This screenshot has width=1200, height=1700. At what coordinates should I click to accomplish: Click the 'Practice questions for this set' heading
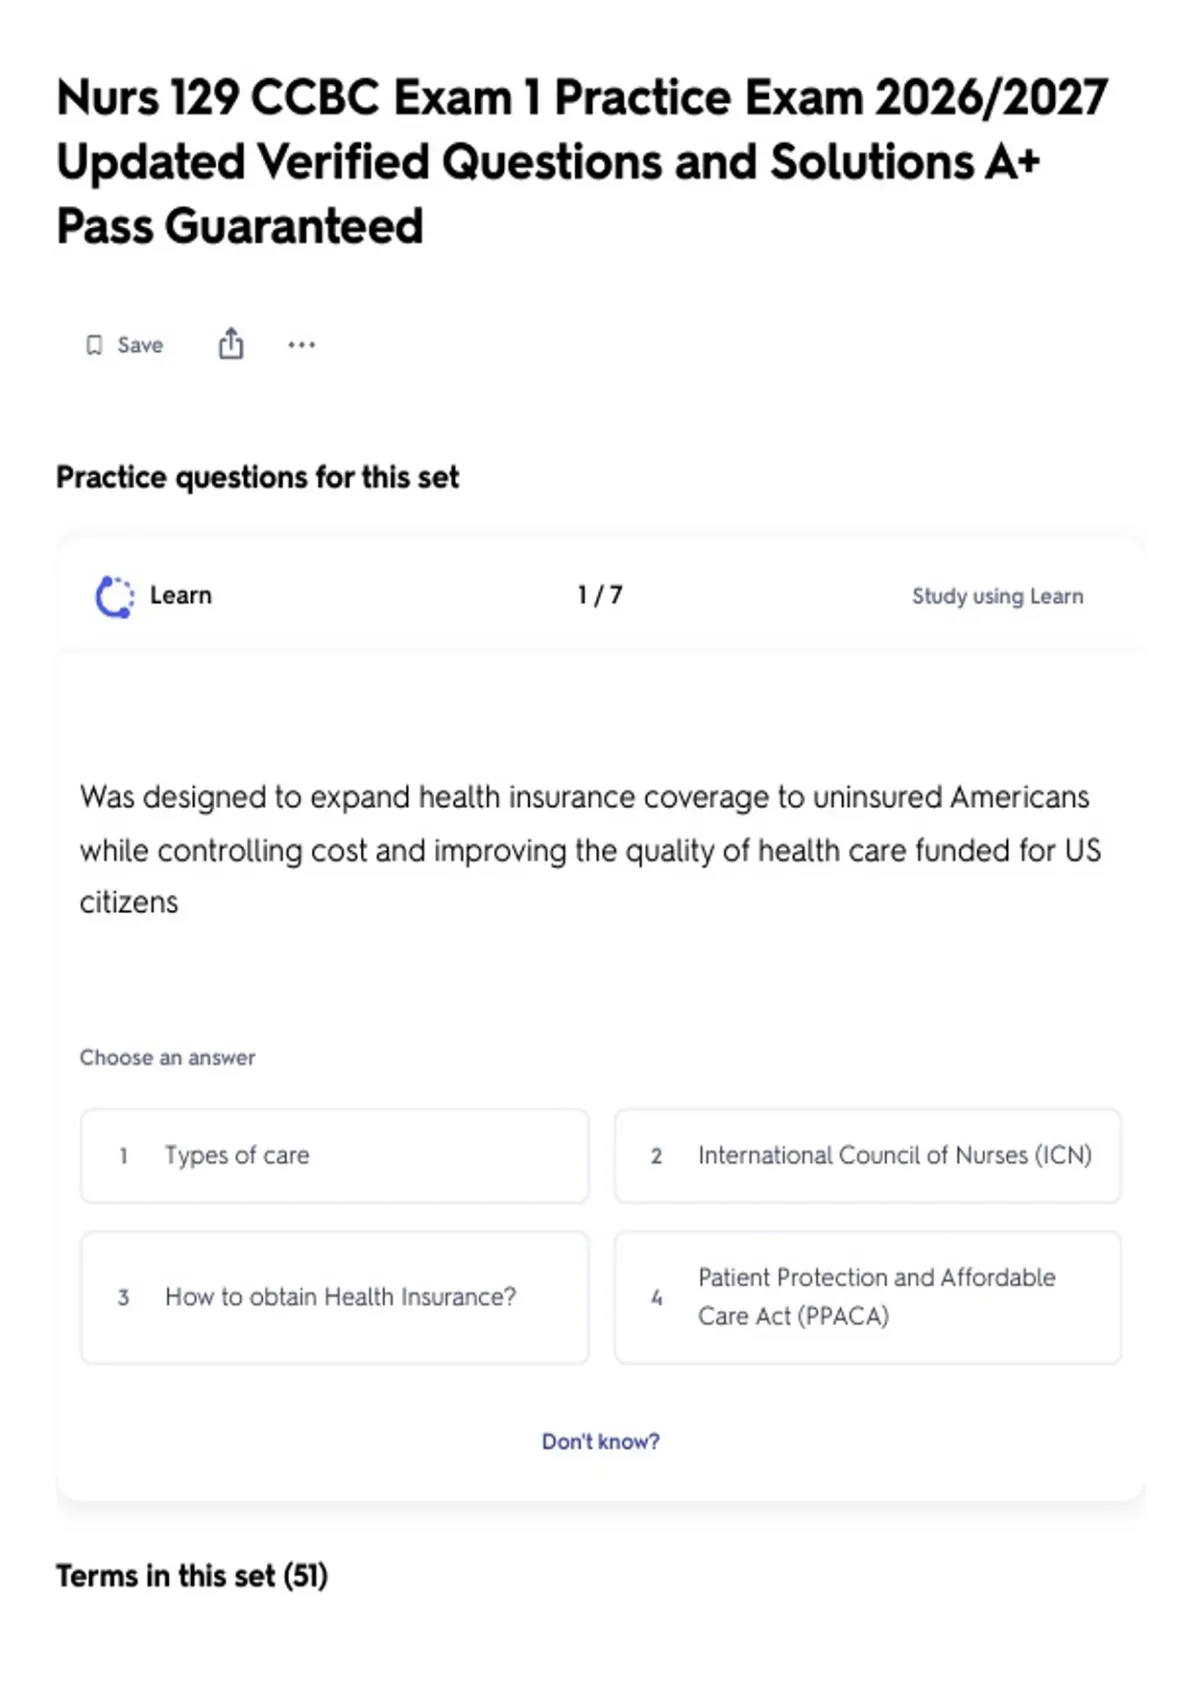pos(257,477)
